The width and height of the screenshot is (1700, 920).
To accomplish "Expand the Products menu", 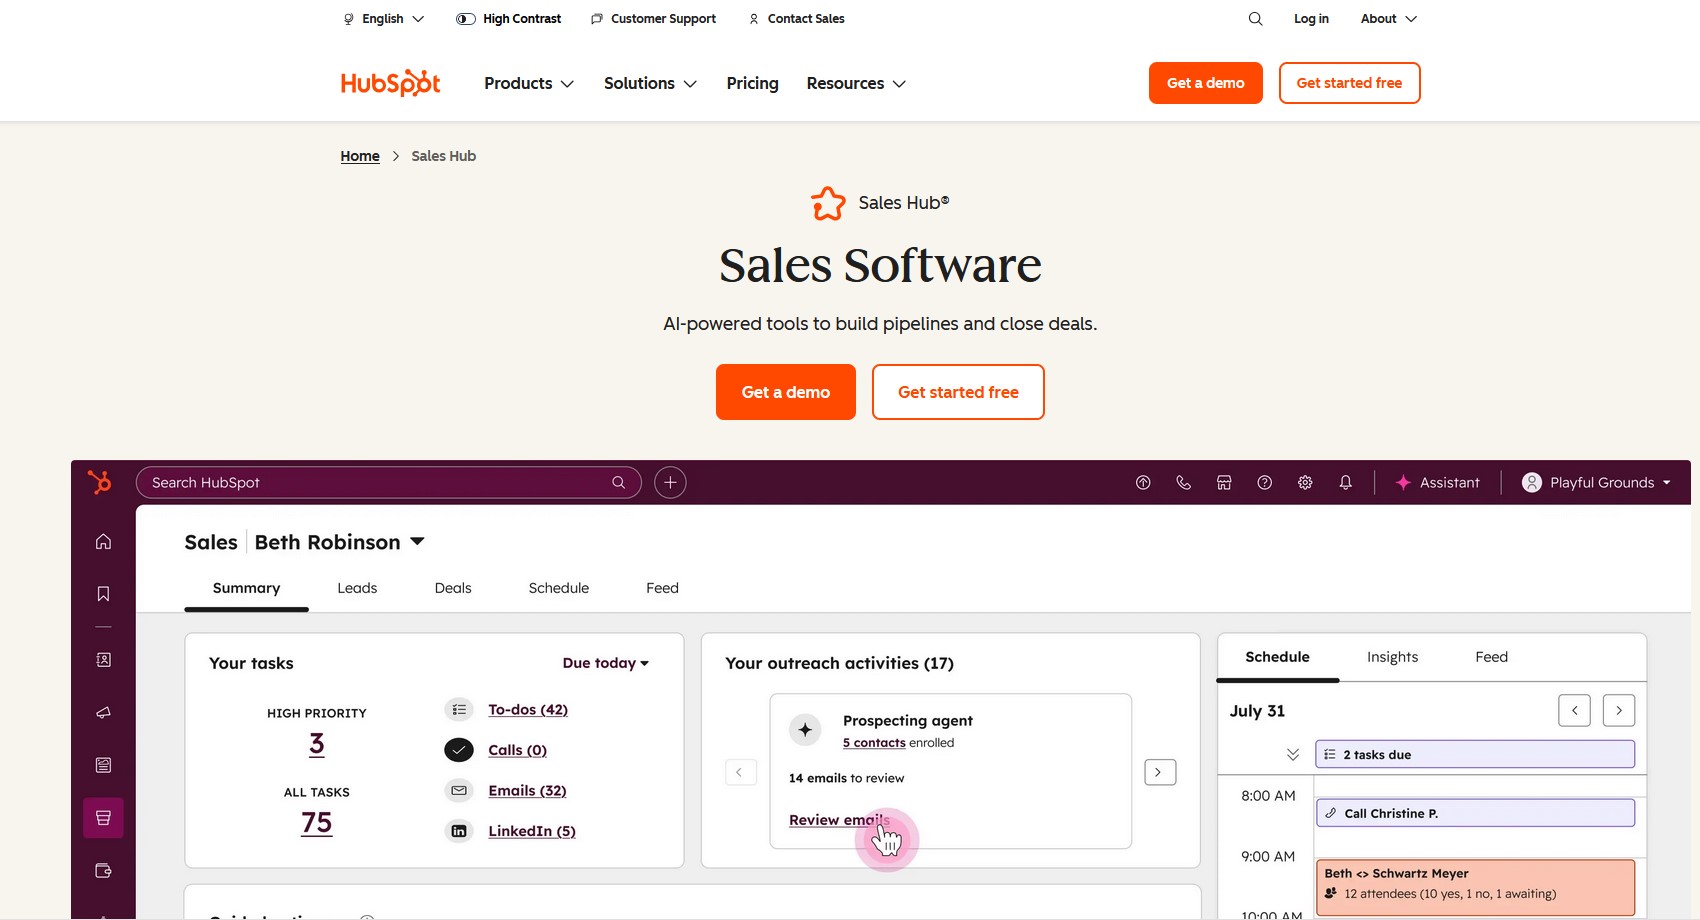I will pyautogui.click(x=529, y=84).
